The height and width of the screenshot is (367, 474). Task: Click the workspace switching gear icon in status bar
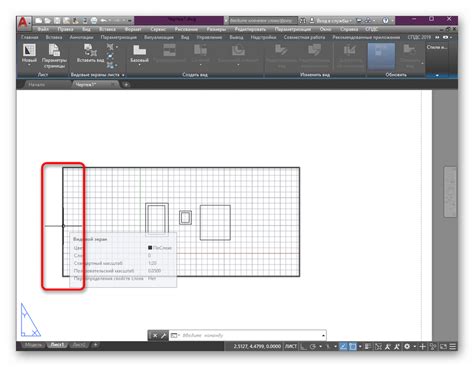point(407,347)
